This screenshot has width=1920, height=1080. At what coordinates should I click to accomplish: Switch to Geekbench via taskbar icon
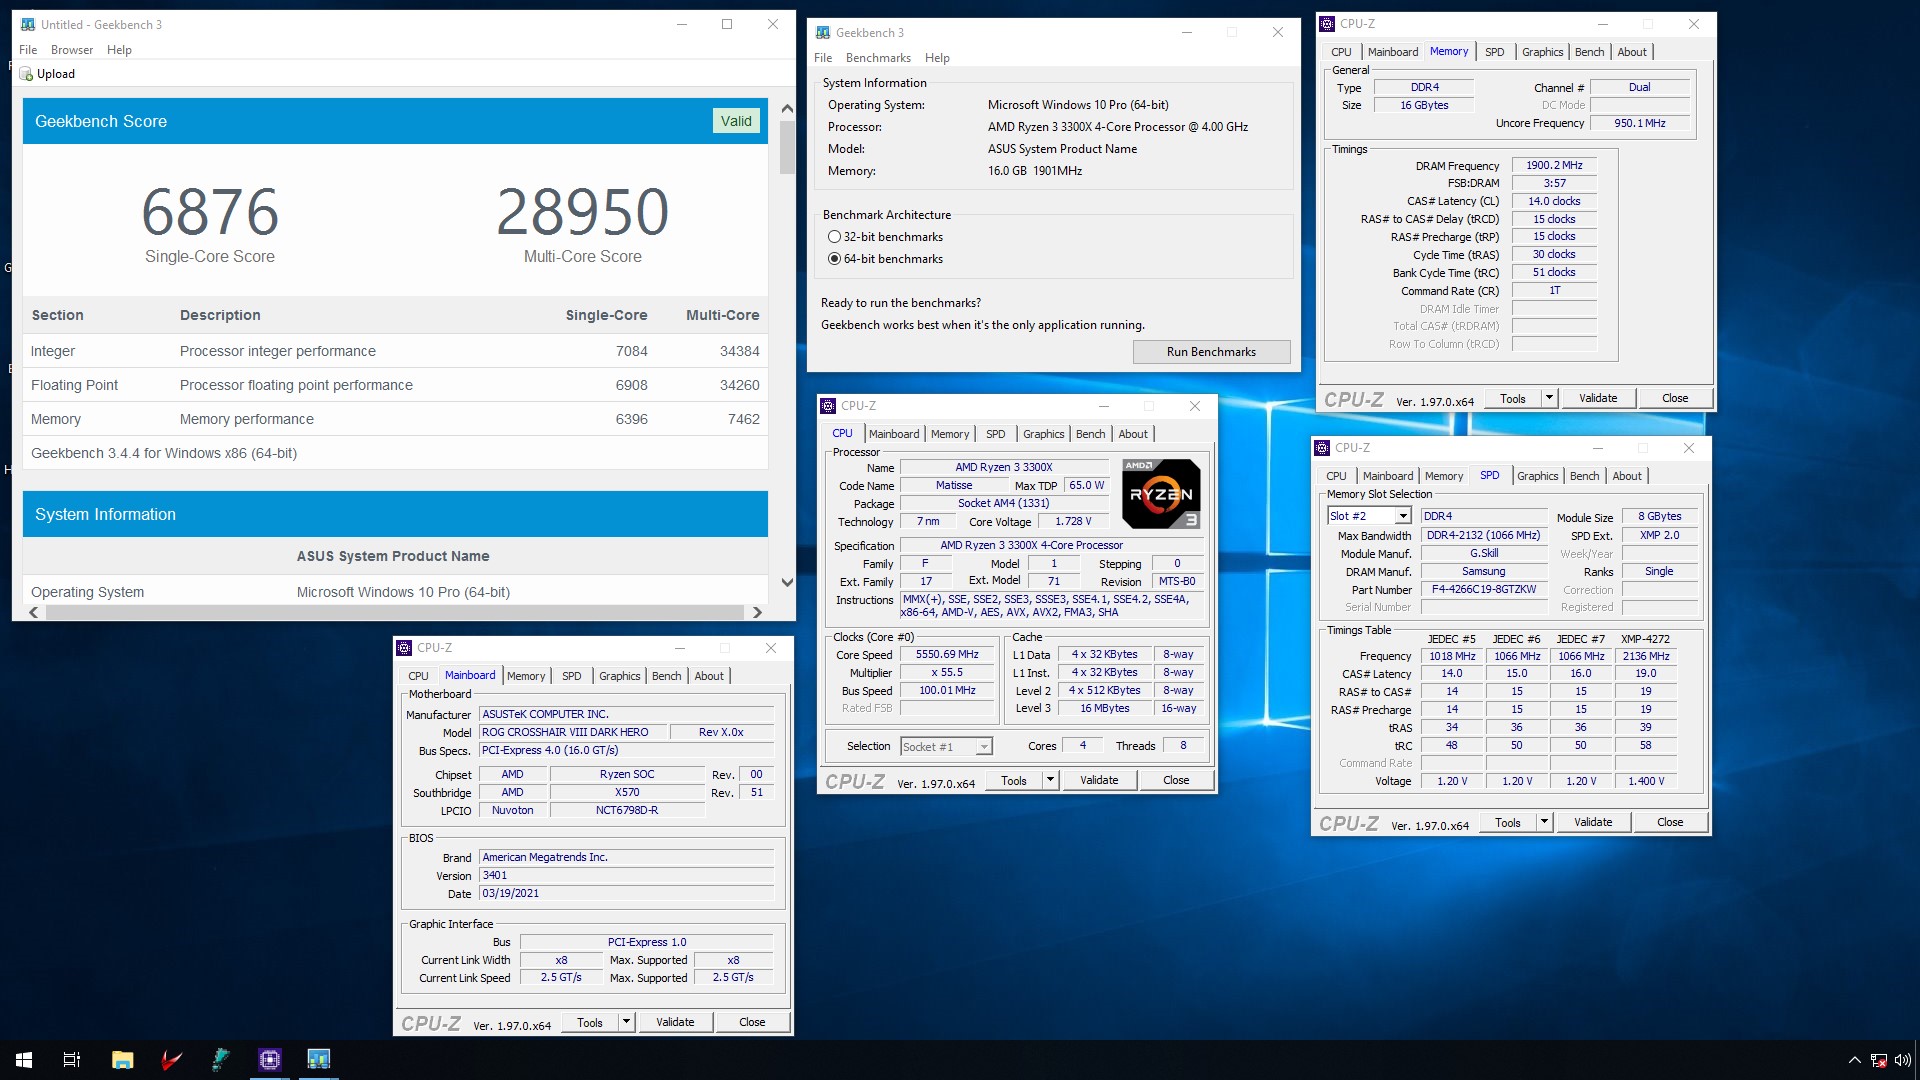(318, 1060)
